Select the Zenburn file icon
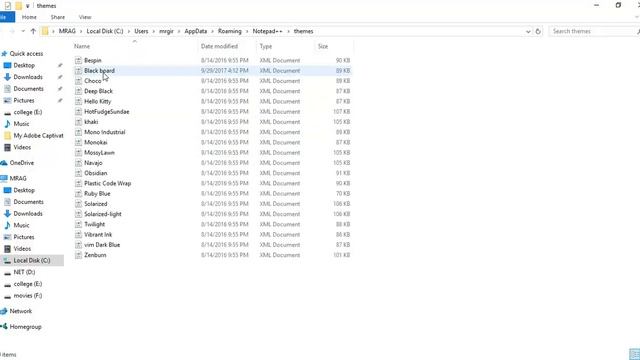Viewport: 640px width, 360px height. (78, 255)
